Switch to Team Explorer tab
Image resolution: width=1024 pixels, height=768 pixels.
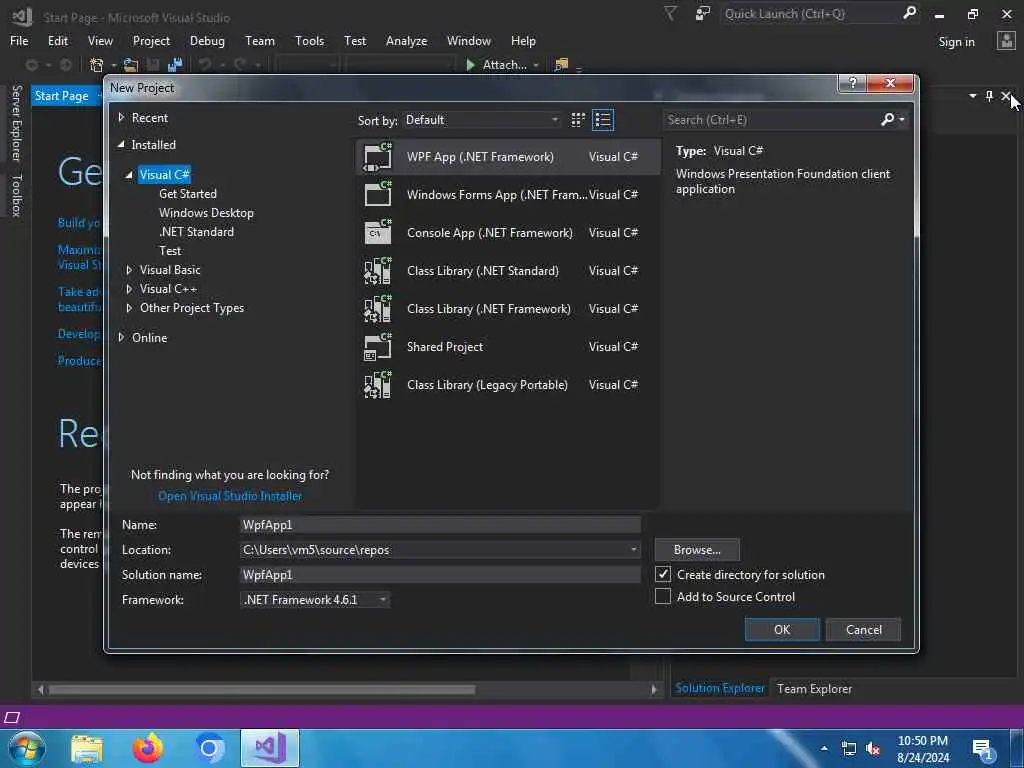coord(814,688)
